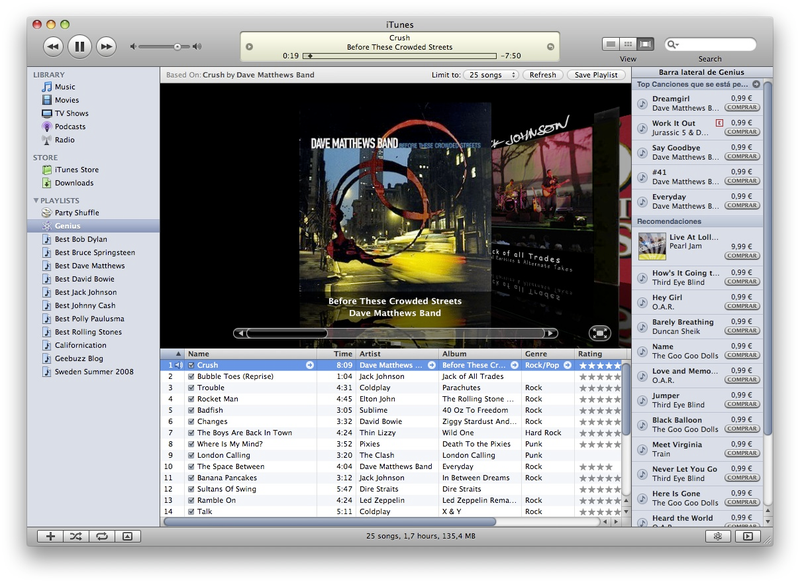Uncheck the Trouble song checkbox
The width and height of the screenshot is (800, 583).
(x=191, y=388)
